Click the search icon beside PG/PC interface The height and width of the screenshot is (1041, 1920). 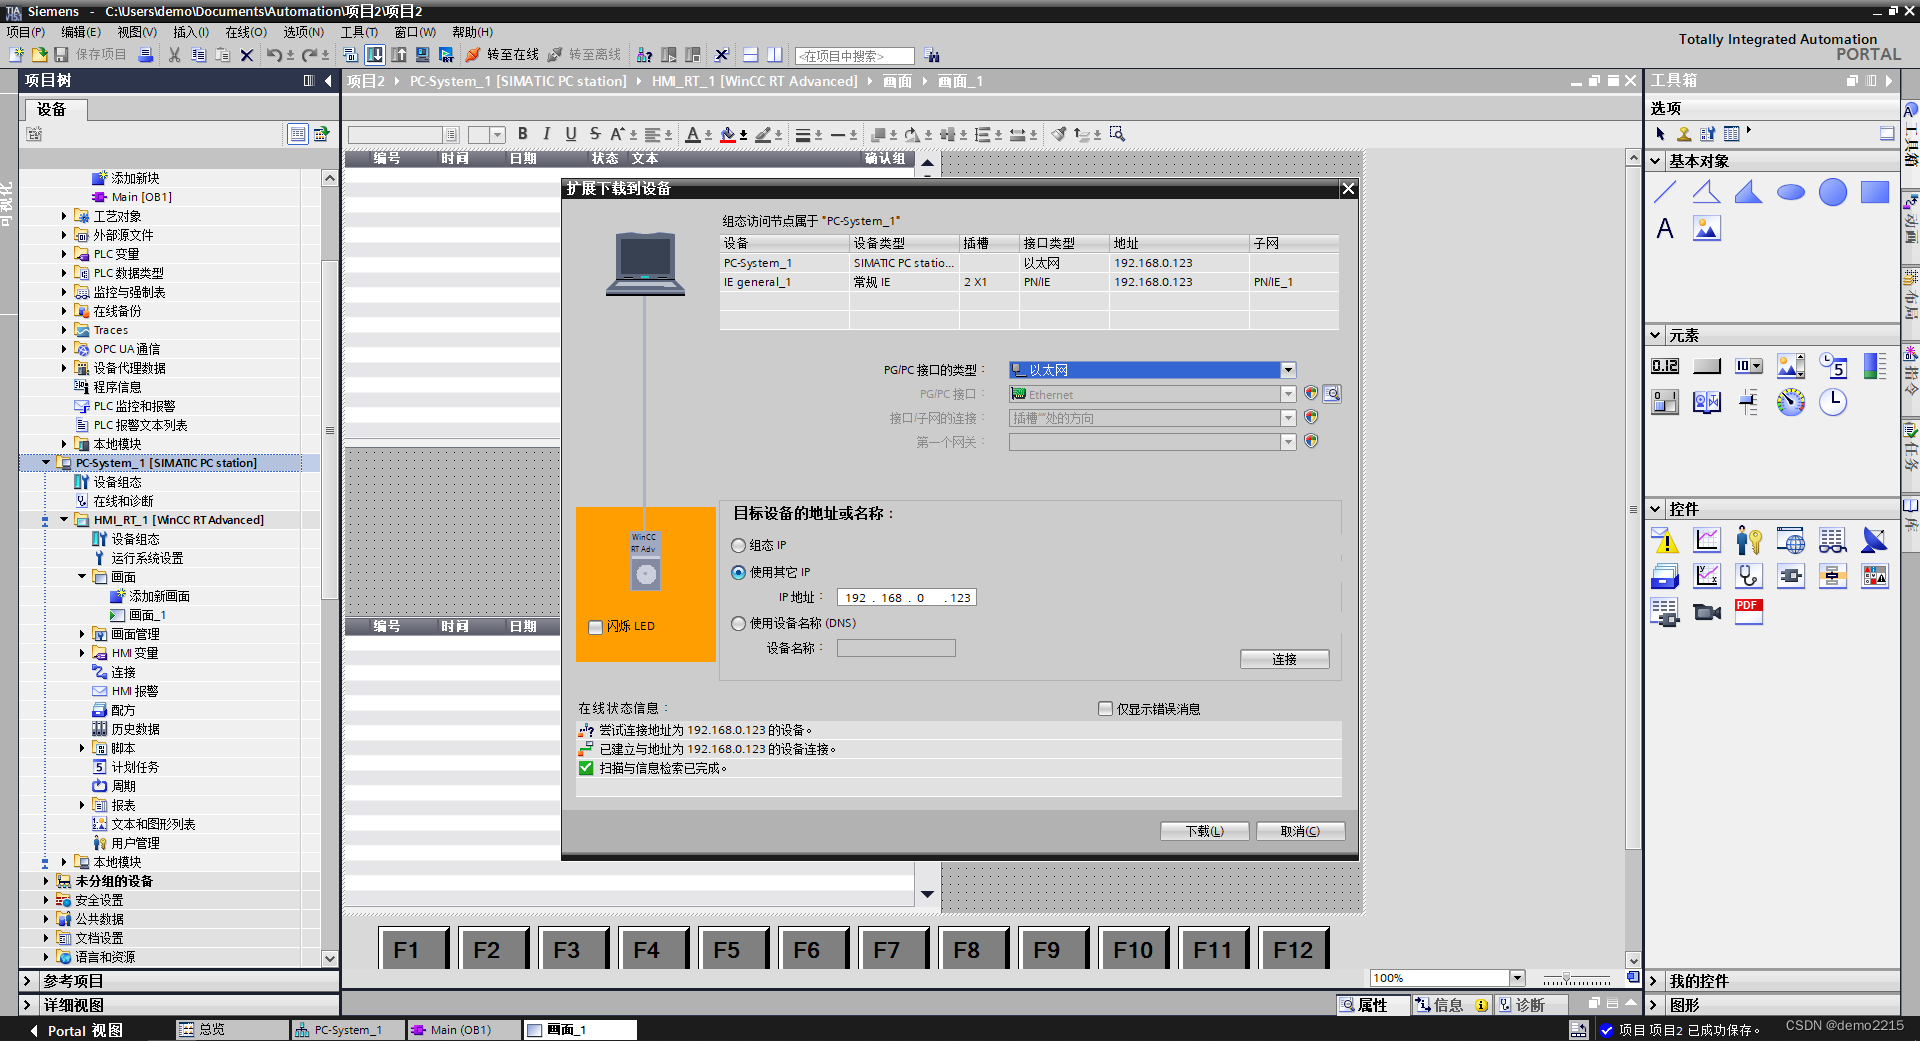pyautogui.click(x=1332, y=394)
